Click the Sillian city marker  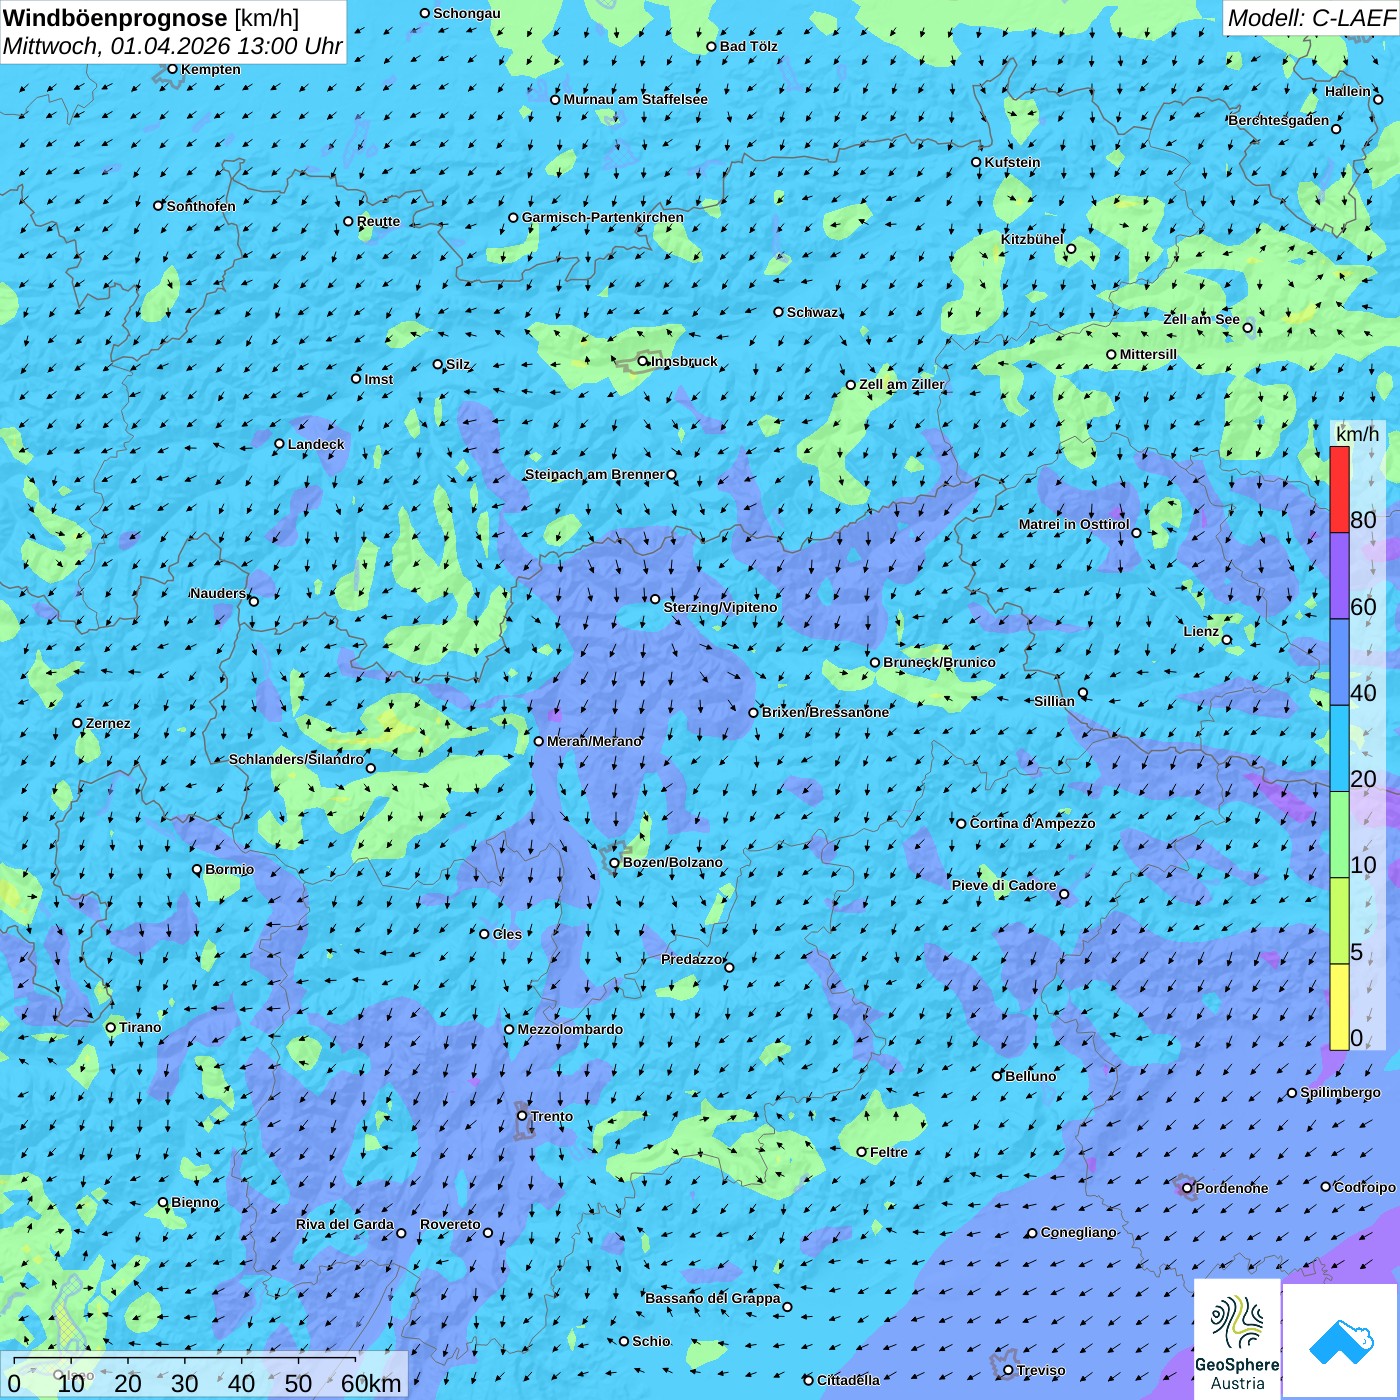point(1083,693)
